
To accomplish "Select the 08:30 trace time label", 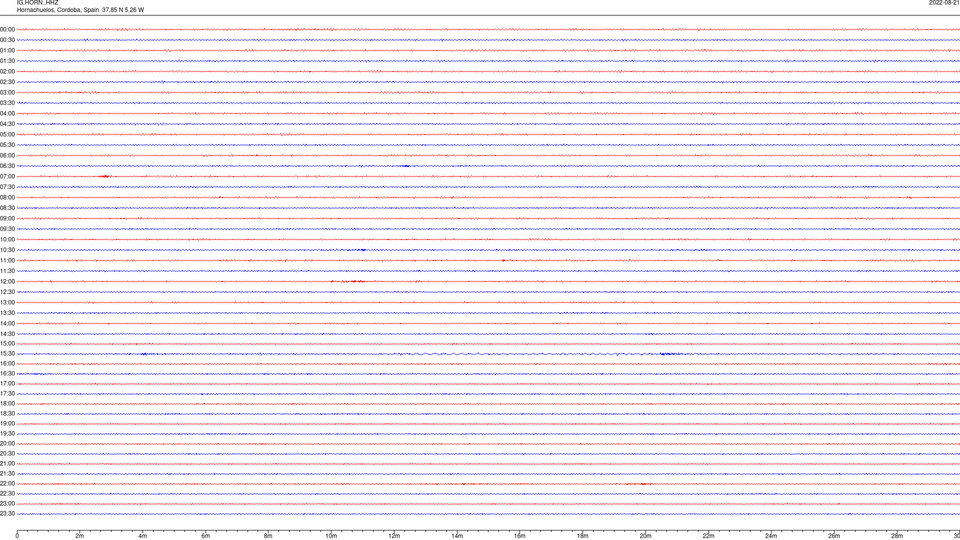I will click(7, 208).
